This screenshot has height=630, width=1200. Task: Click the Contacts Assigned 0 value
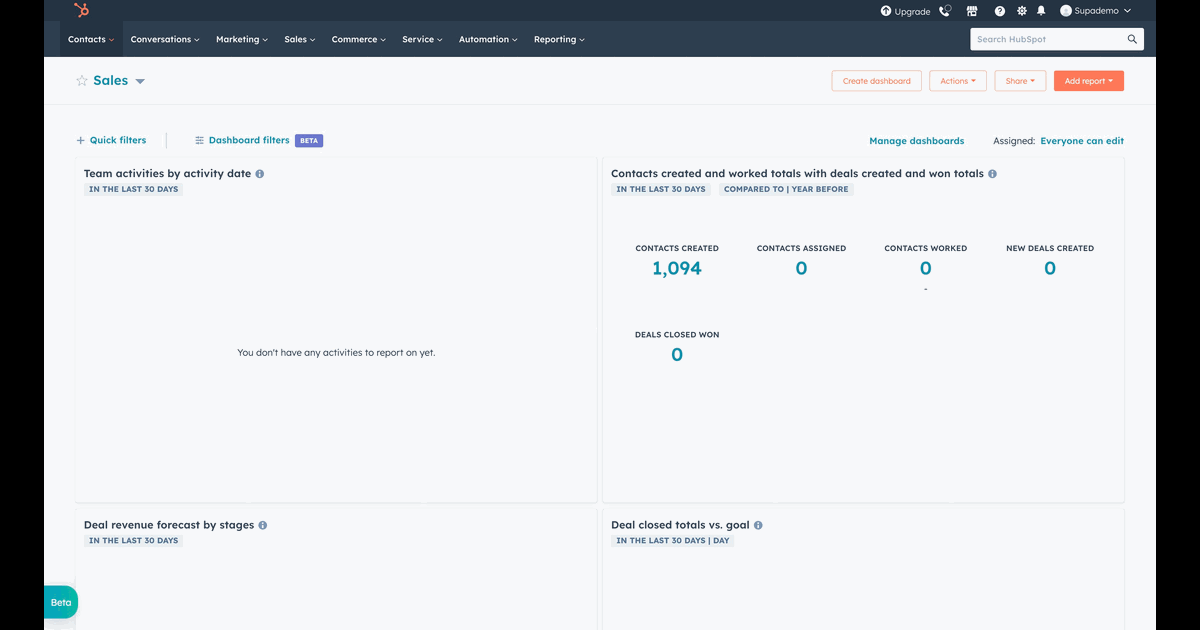pyautogui.click(x=801, y=268)
